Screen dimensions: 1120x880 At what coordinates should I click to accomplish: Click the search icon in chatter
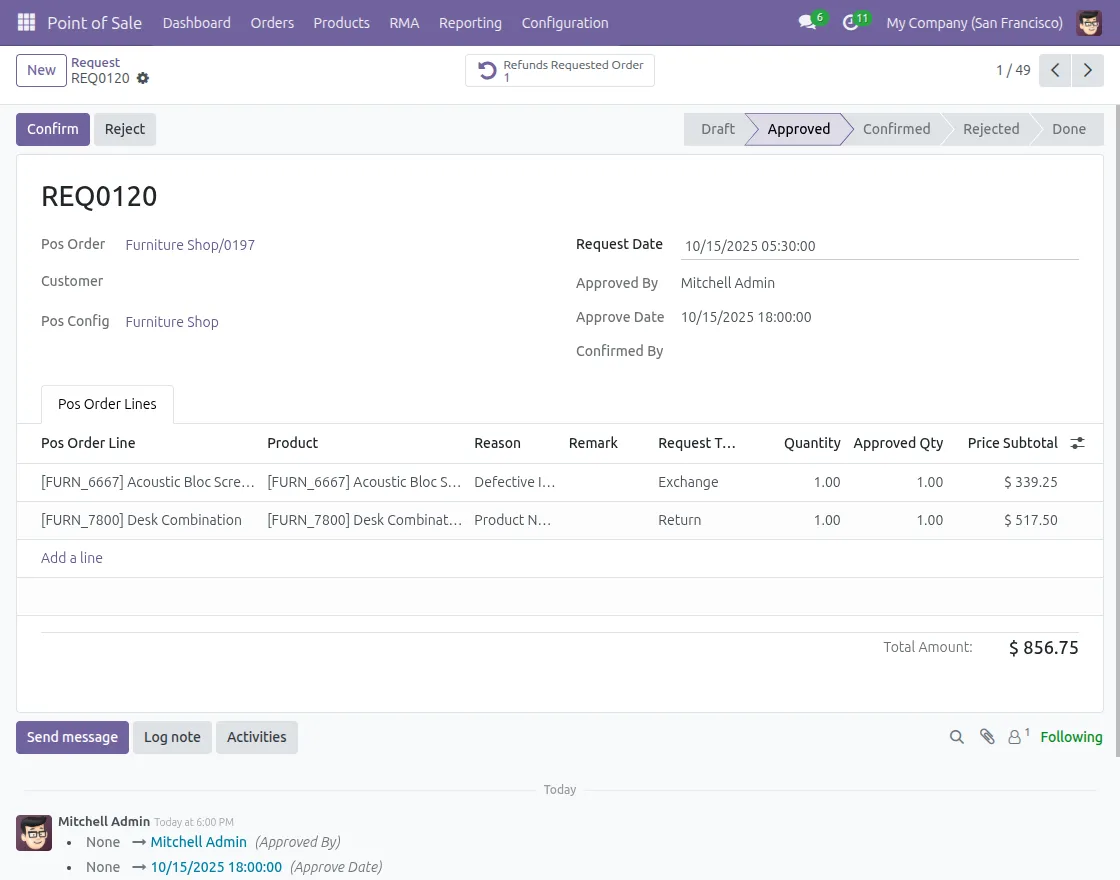[957, 737]
